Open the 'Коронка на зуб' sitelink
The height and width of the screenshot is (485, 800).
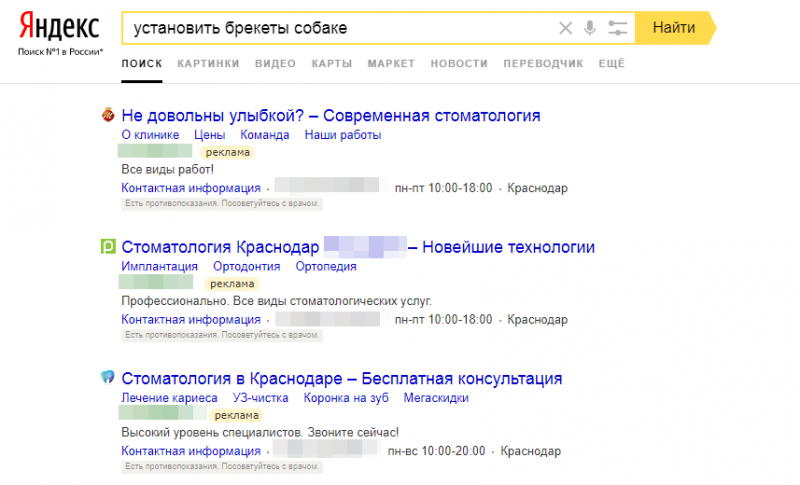coord(346,398)
